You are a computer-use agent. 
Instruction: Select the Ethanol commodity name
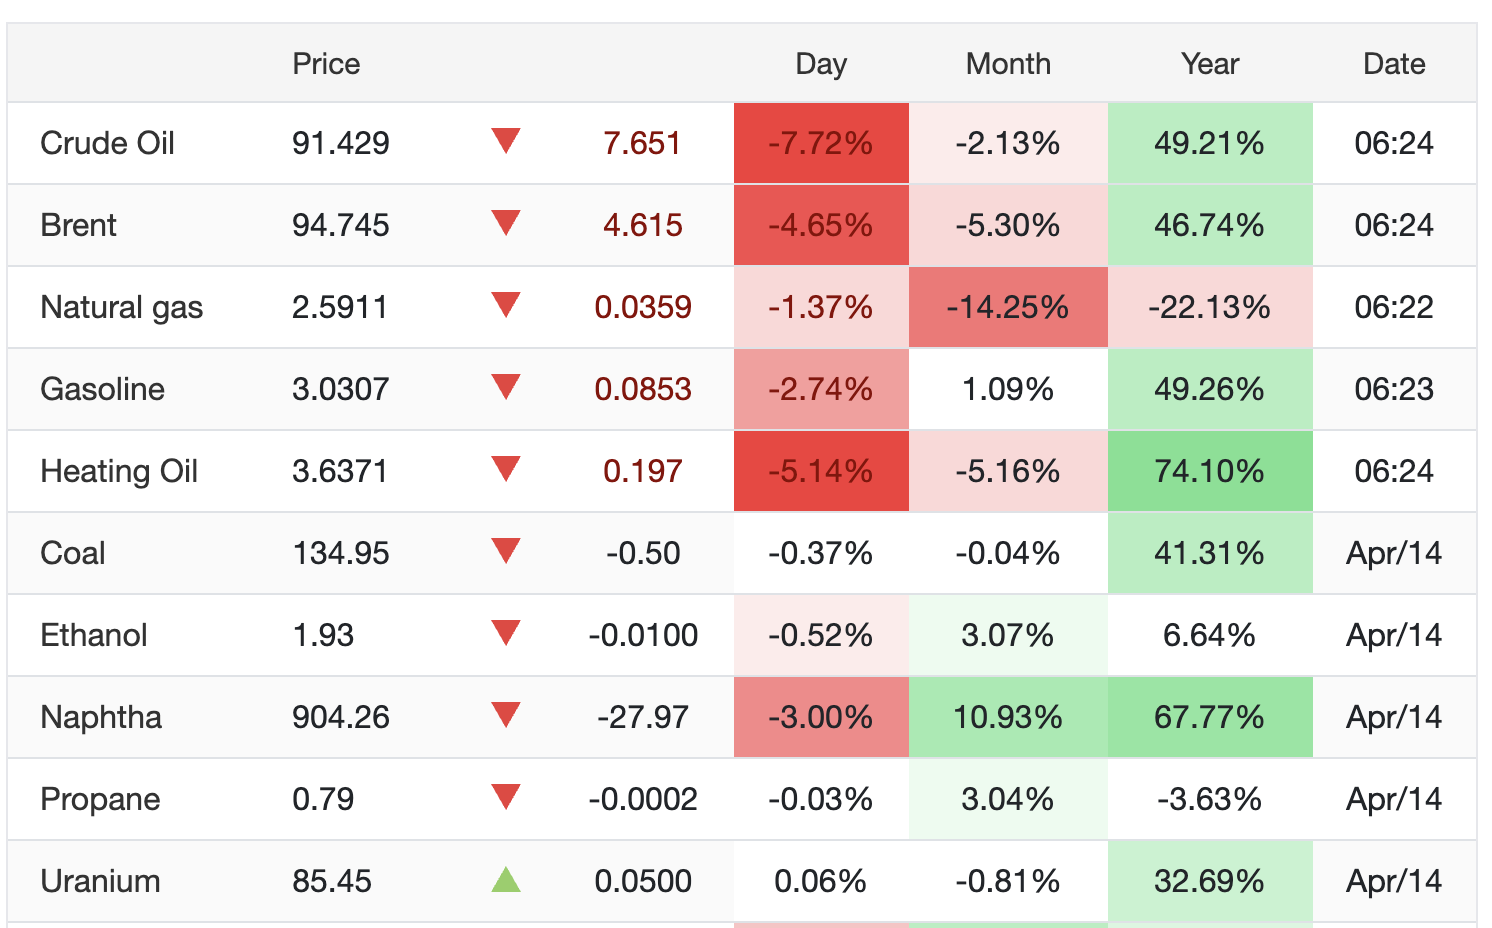point(93,635)
